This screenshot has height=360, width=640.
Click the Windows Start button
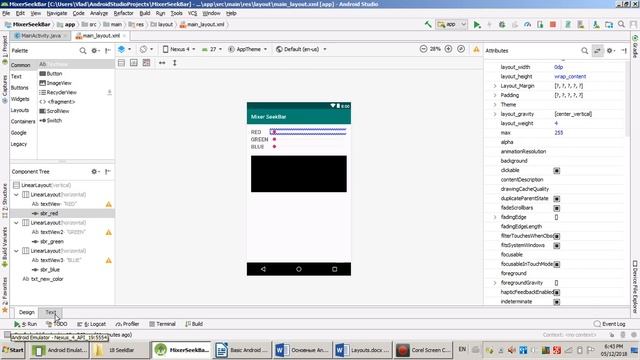[x=13, y=350]
